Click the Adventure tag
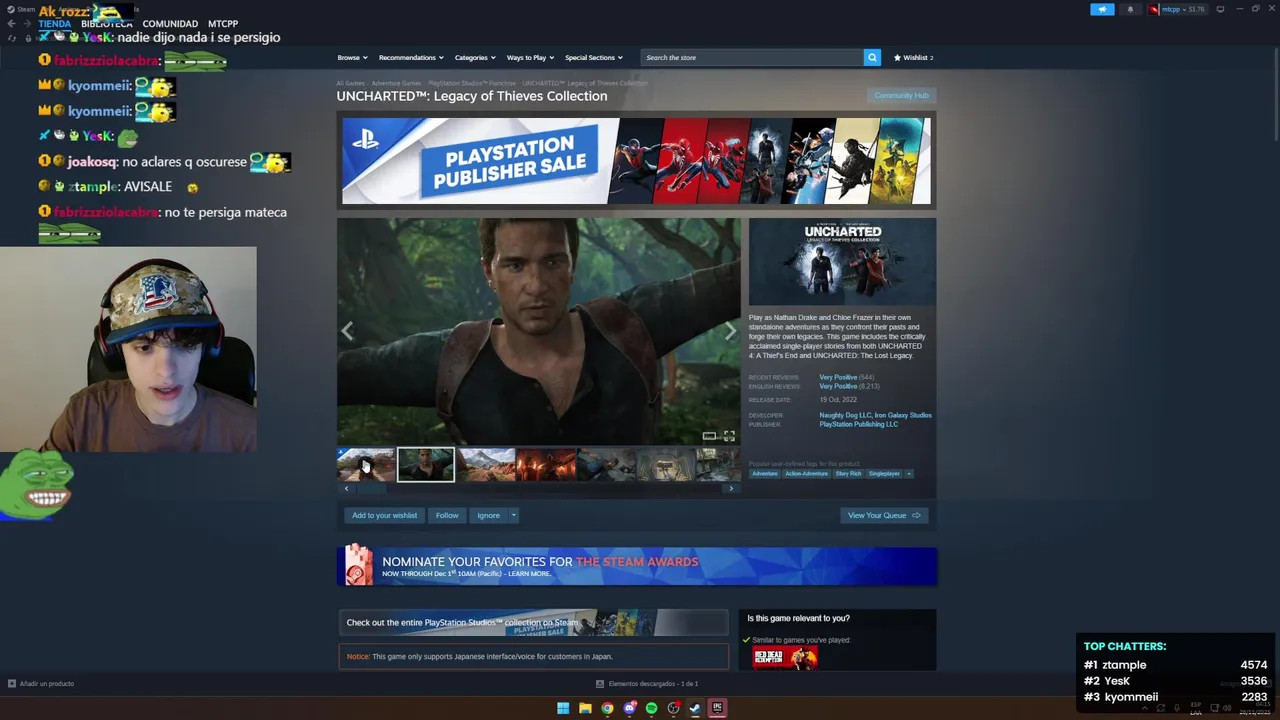This screenshot has height=720, width=1280. (x=764, y=474)
